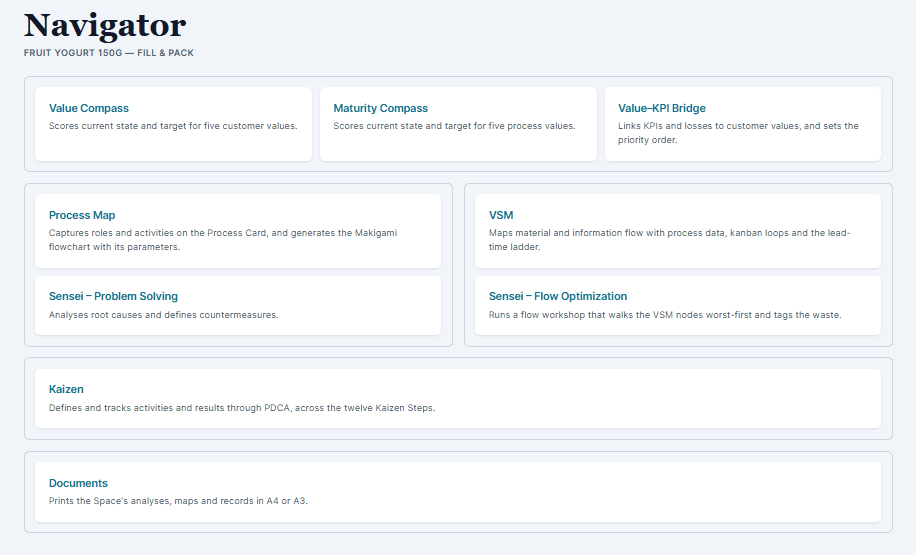Open the Value–KPI Bridge card
Image resolution: width=916 pixels, height=555 pixels.
(742, 124)
